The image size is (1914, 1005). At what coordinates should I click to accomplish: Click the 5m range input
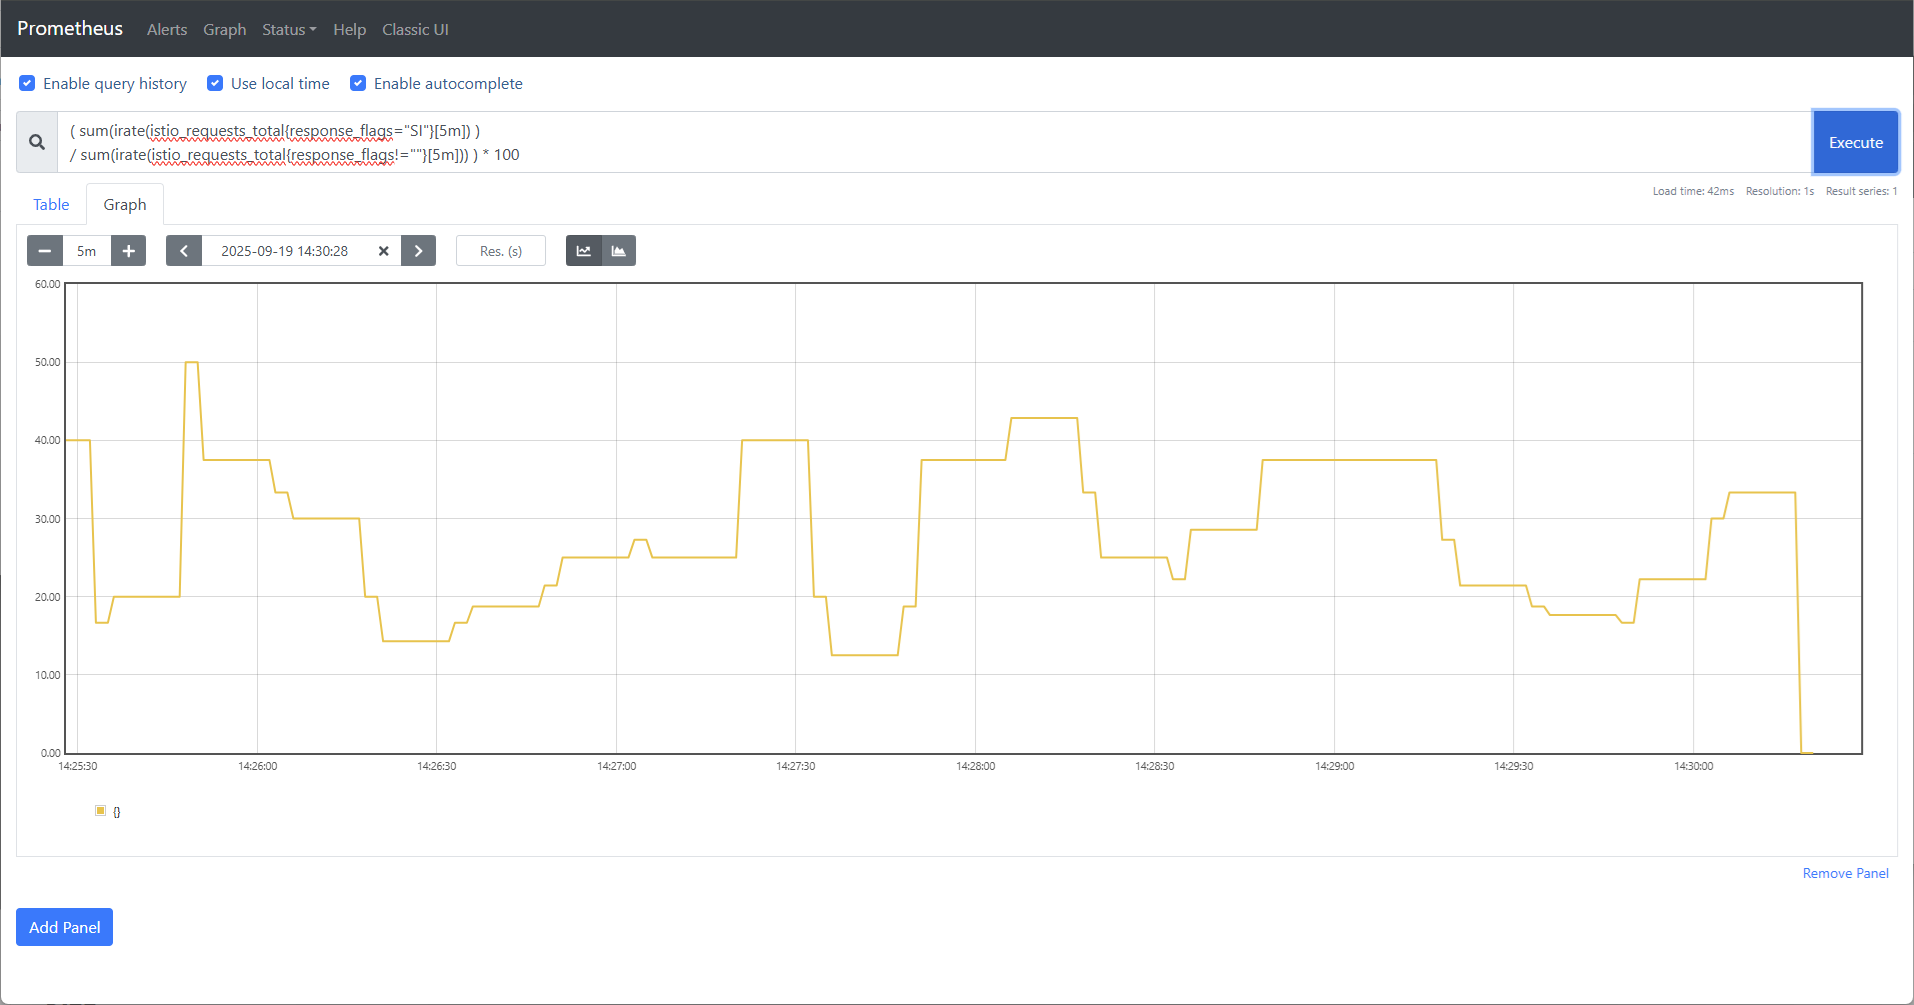pos(86,250)
